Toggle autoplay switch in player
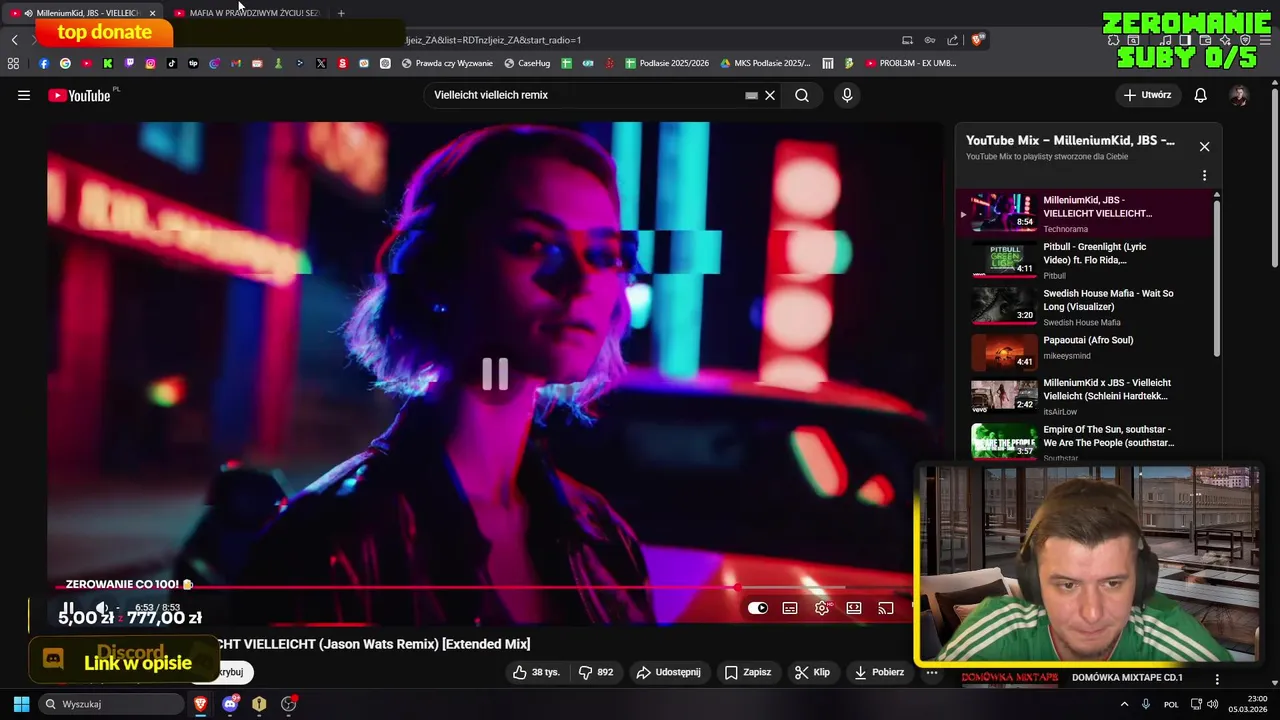 [x=758, y=608]
